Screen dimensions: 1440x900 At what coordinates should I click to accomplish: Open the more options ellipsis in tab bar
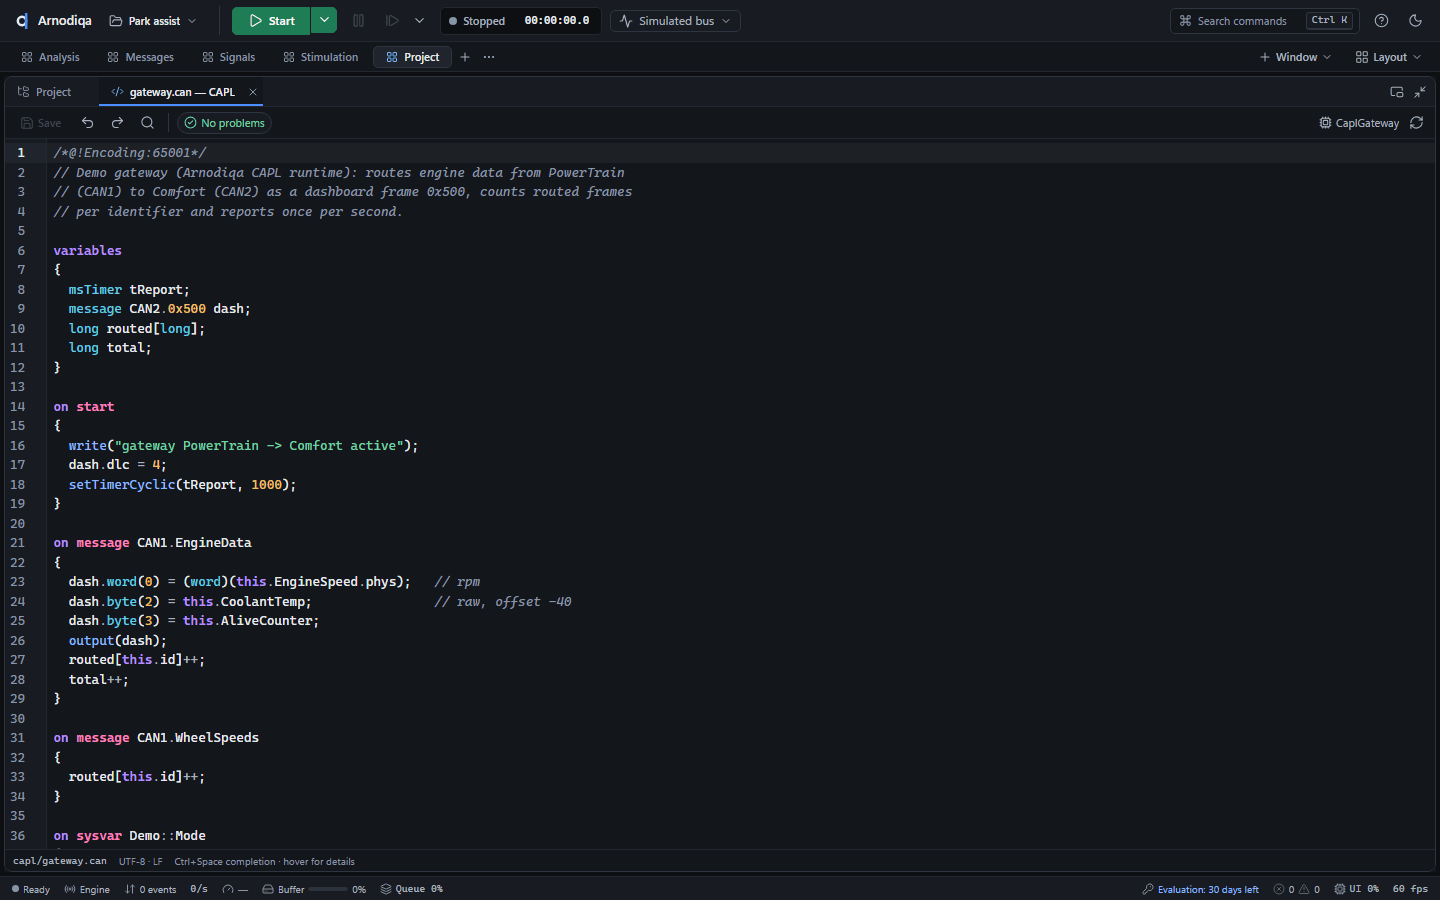point(489,57)
